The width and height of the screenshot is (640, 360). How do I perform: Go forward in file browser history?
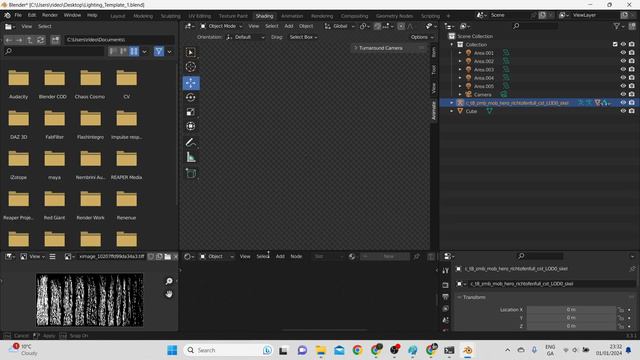[x=19, y=40]
